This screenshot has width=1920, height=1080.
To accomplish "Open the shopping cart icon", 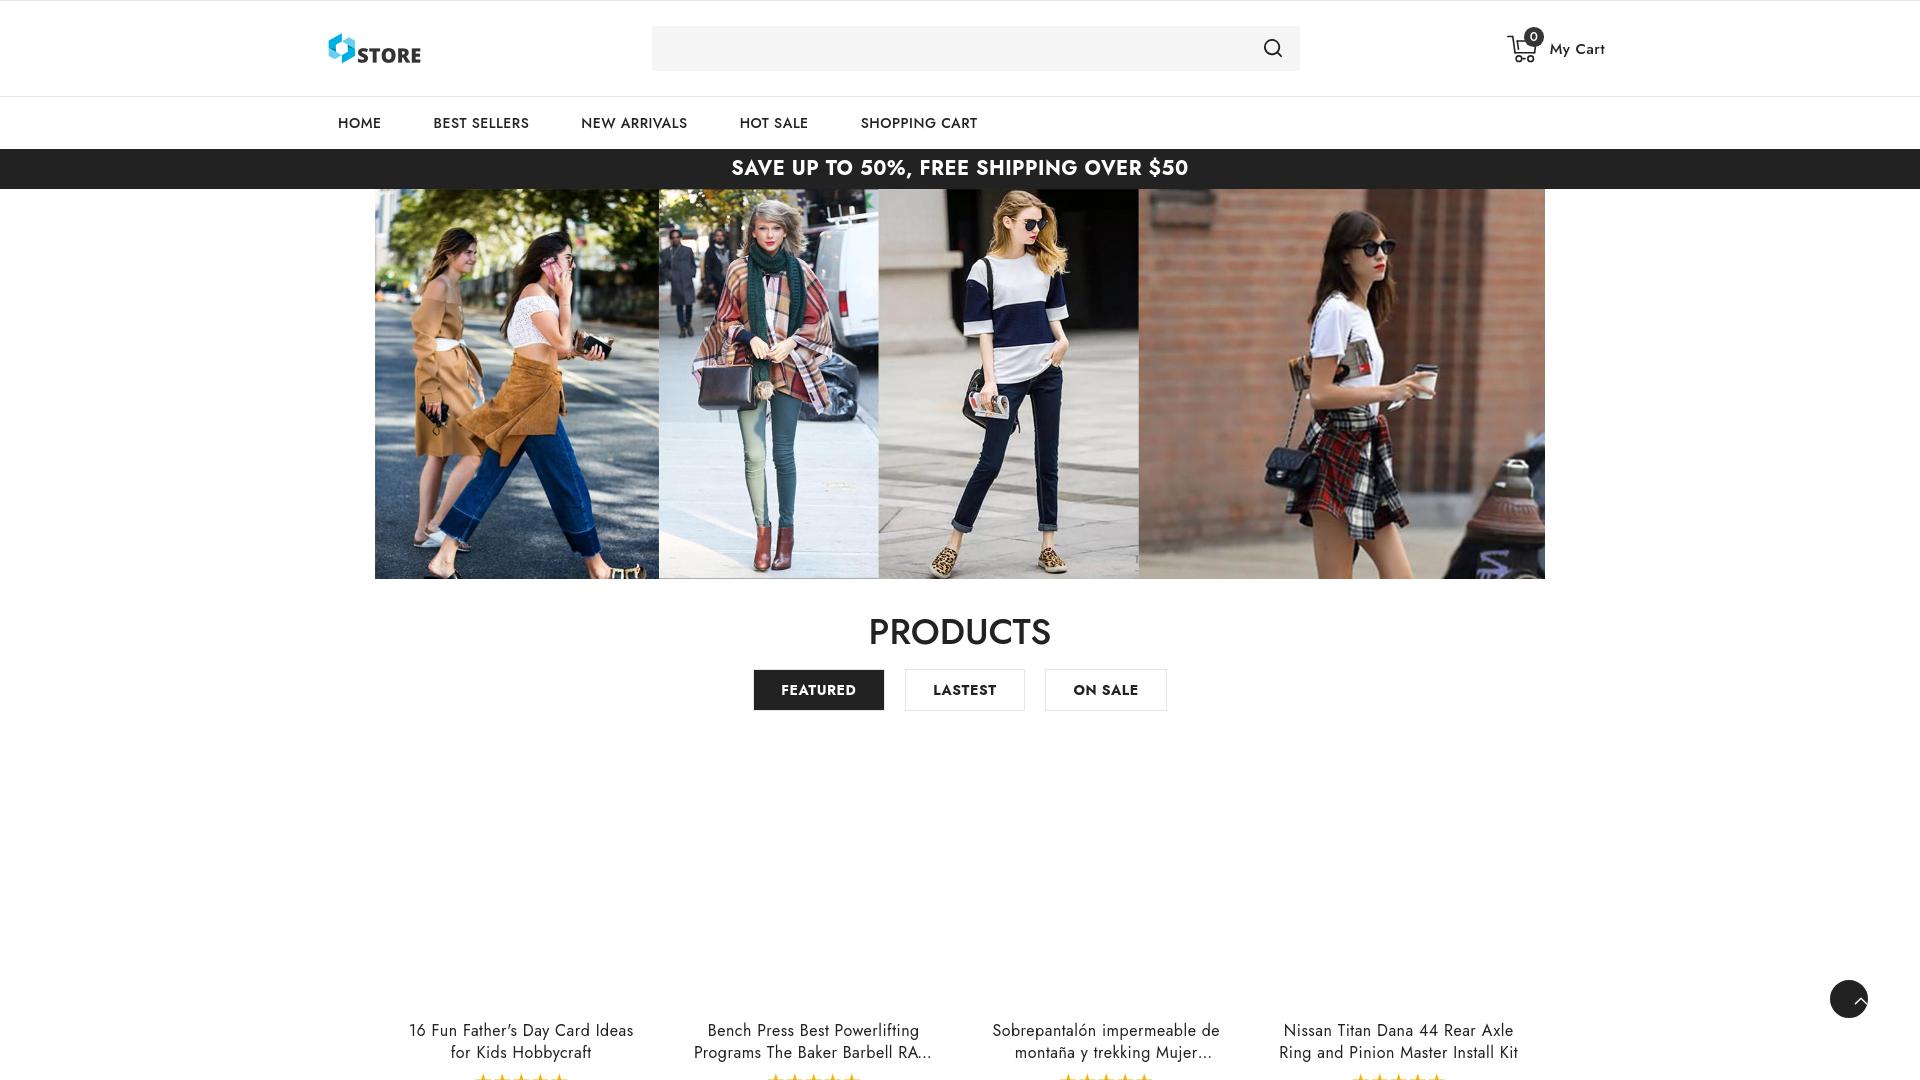I will (x=1520, y=48).
